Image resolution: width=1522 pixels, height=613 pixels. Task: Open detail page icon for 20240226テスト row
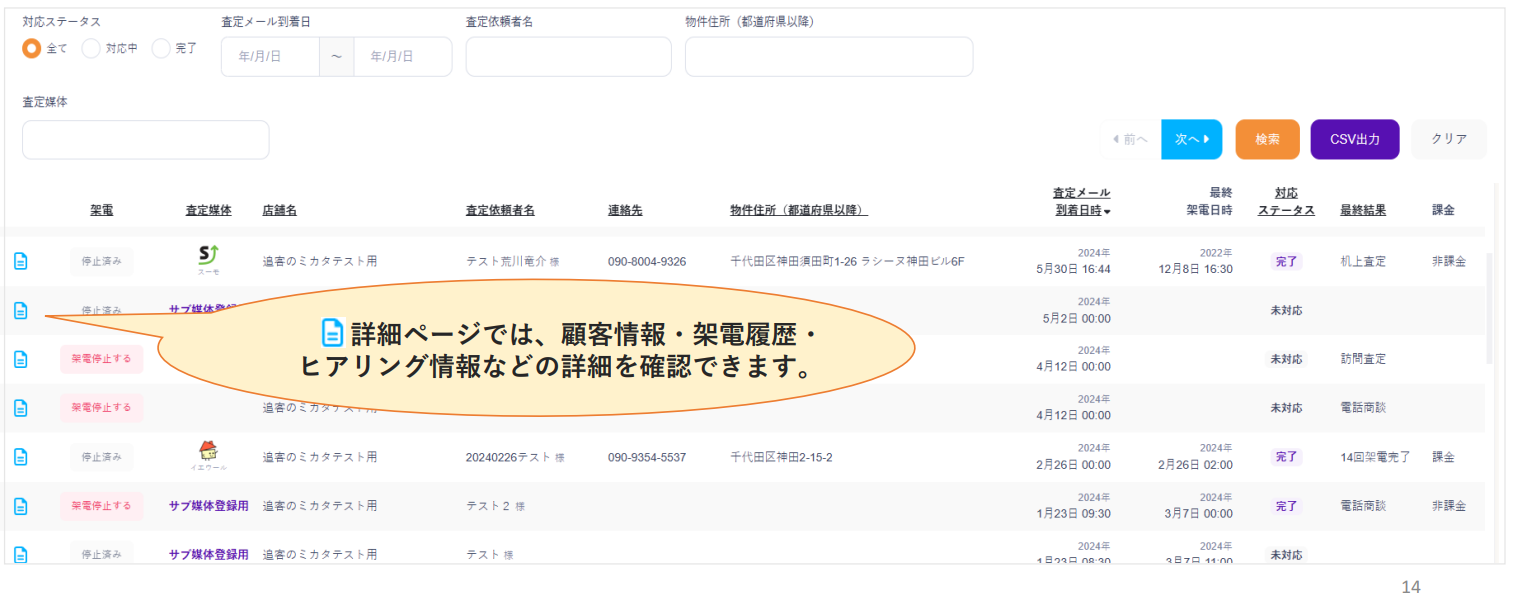click(x=20, y=457)
